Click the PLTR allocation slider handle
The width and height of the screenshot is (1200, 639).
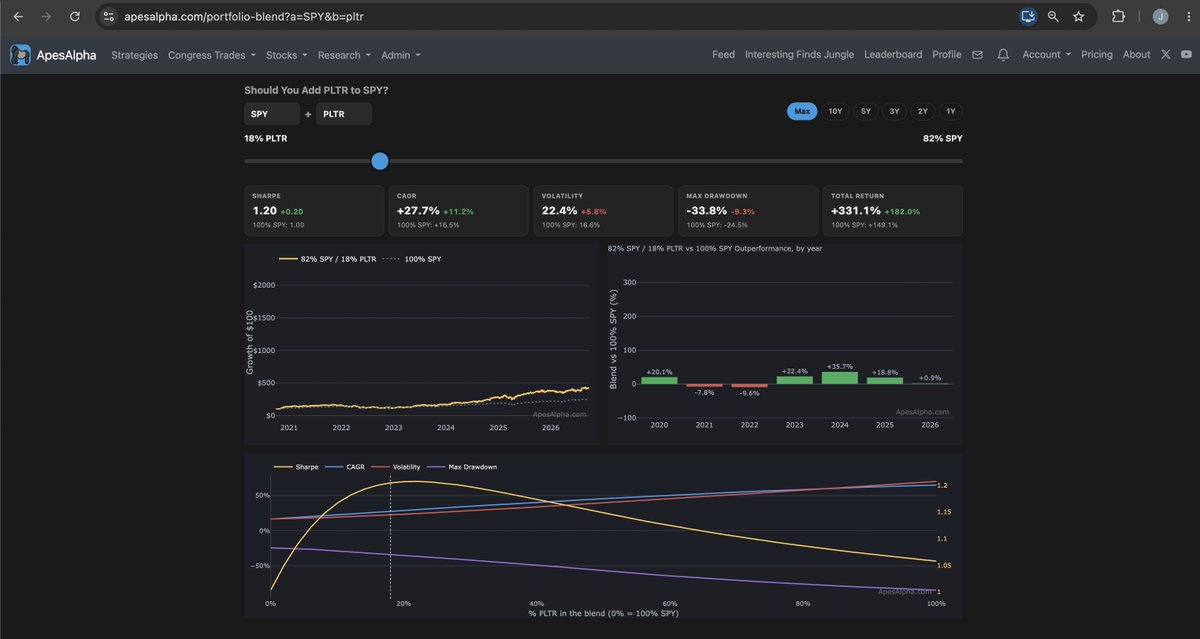point(379,161)
